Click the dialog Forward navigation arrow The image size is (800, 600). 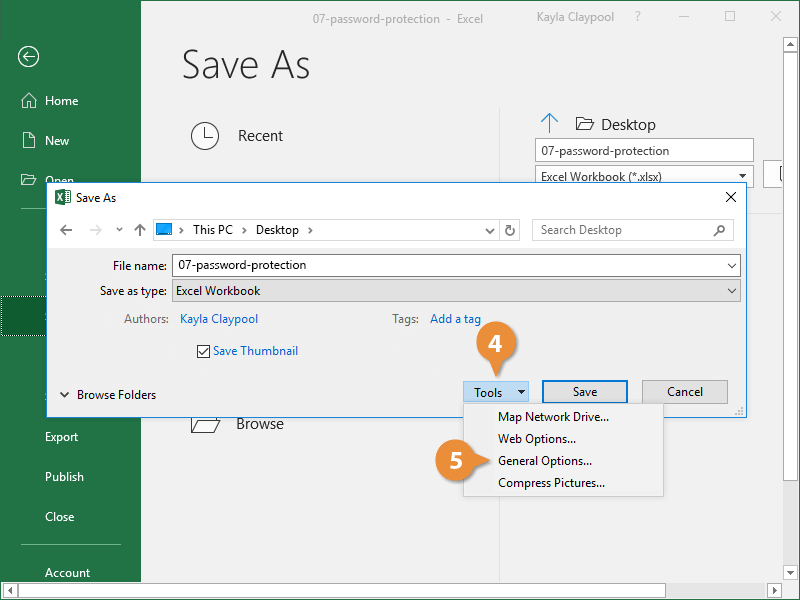pos(95,230)
